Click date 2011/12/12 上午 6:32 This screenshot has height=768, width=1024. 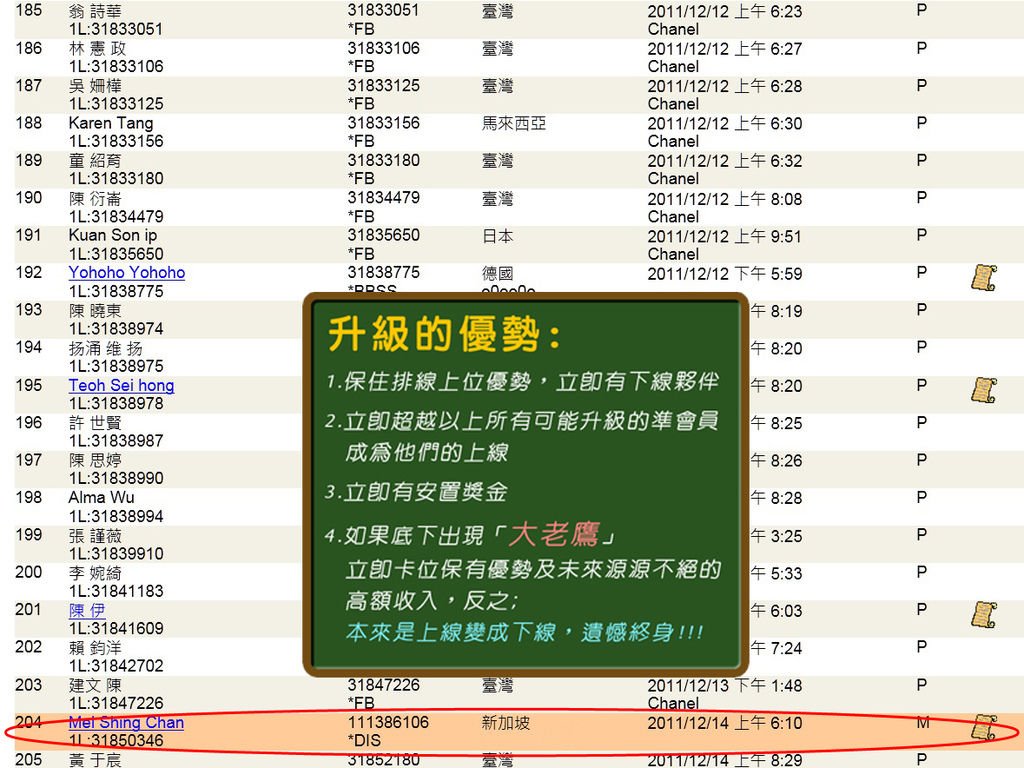pos(724,161)
